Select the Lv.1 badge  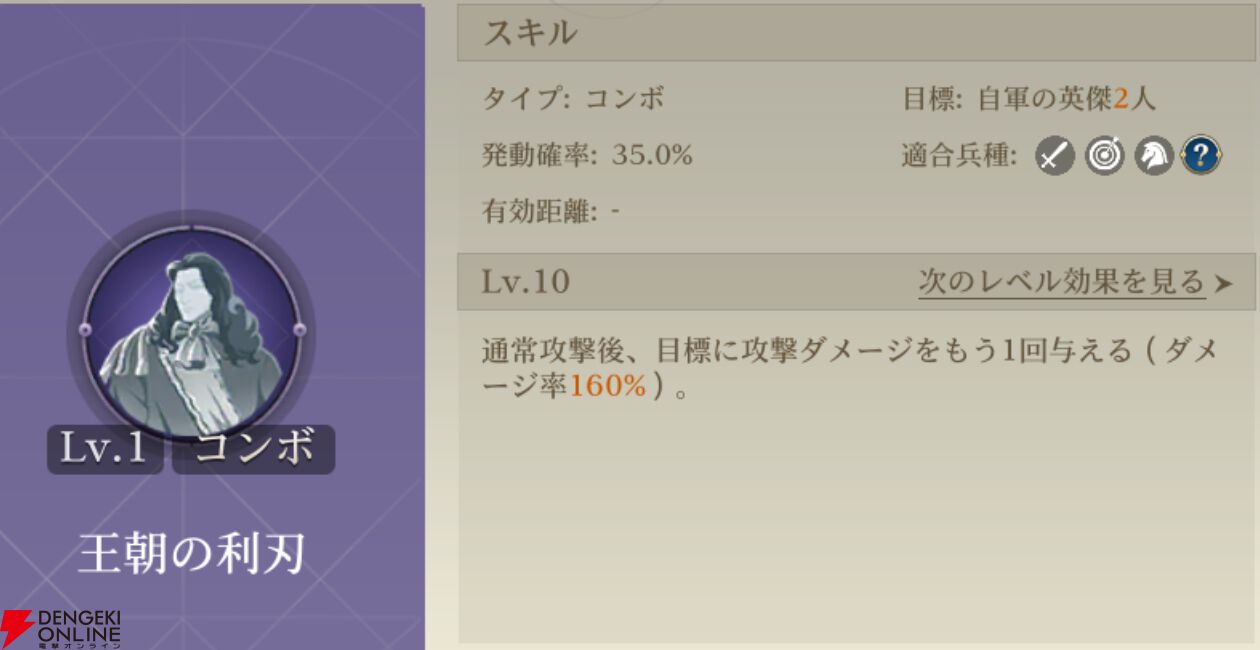pos(104,449)
